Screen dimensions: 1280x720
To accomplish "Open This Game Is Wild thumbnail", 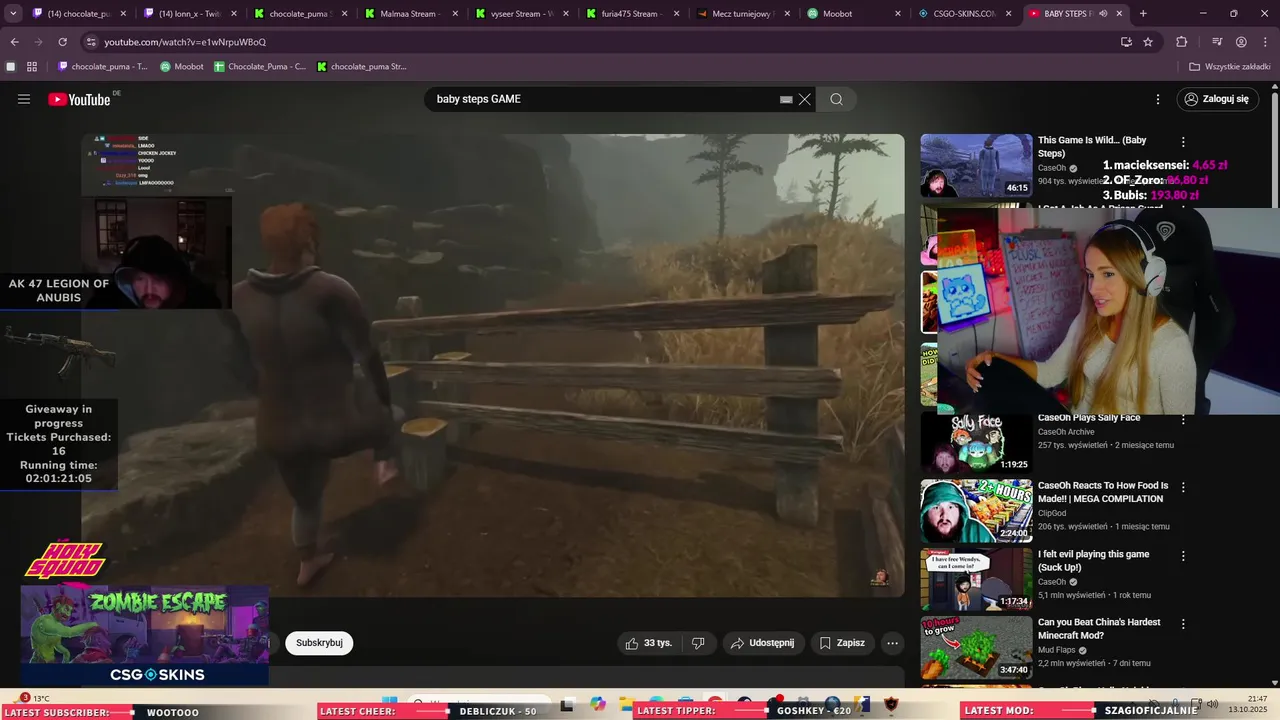I will (976, 166).
